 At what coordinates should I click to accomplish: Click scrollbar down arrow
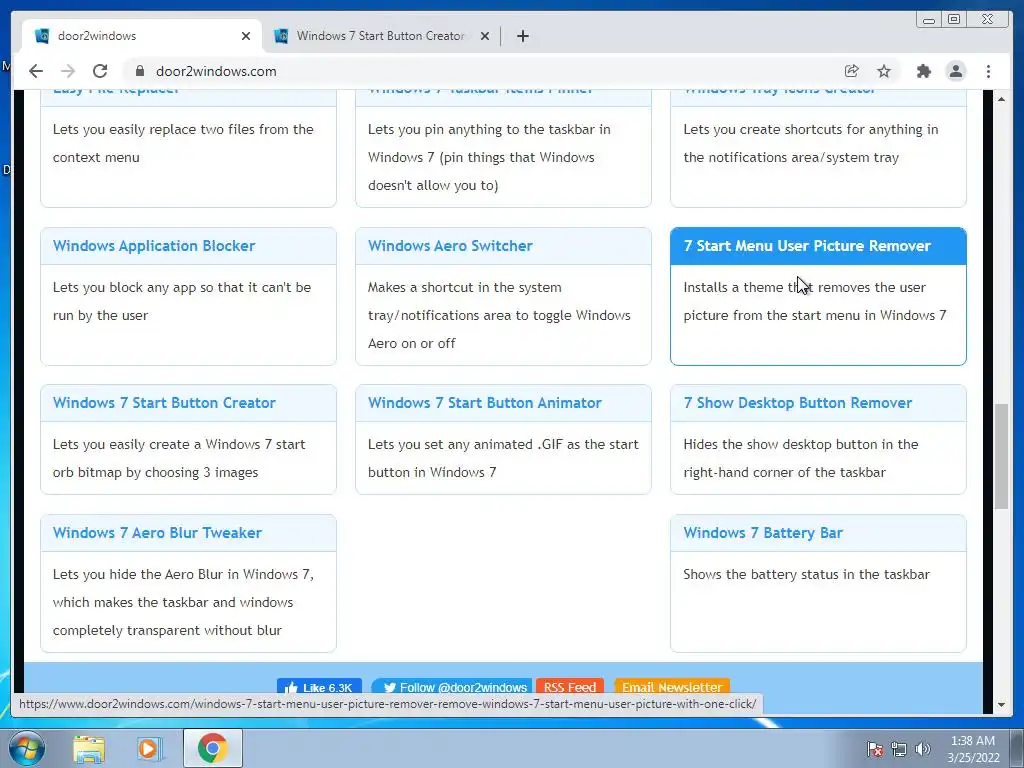(1001, 705)
